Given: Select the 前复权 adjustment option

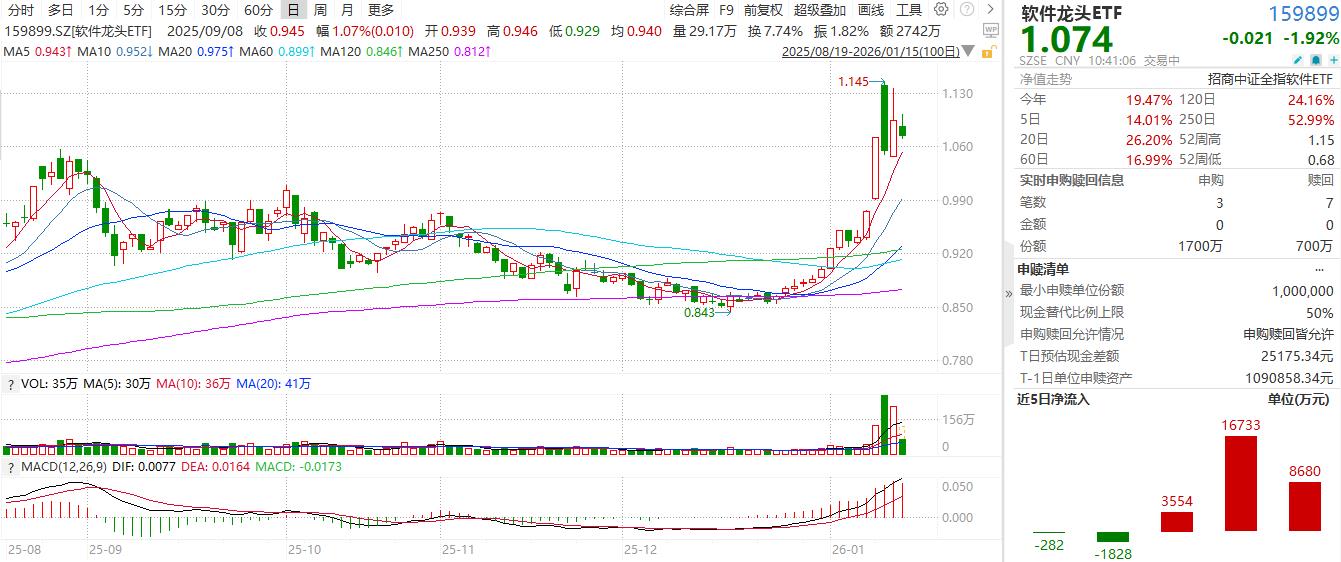Looking at the screenshot, I should click(x=764, y=10).
